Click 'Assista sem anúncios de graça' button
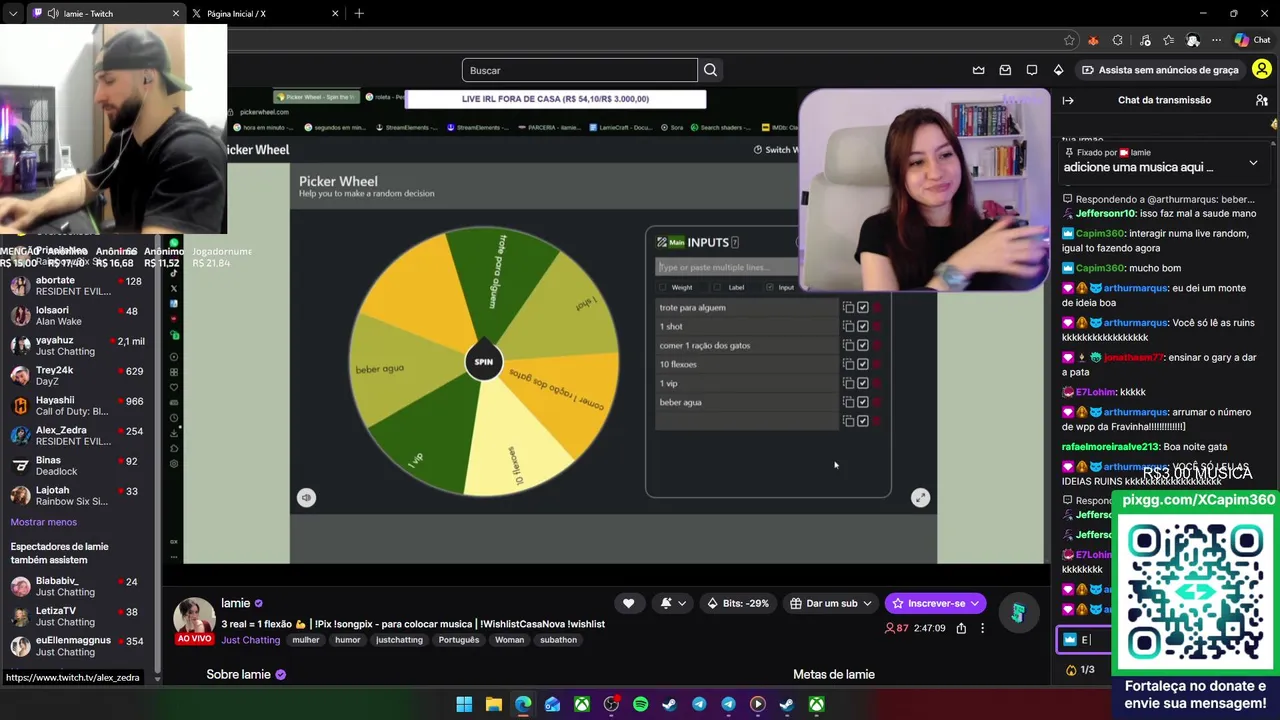The width and height of the screenshot is (1280, 720). (x=1160, y=70)
